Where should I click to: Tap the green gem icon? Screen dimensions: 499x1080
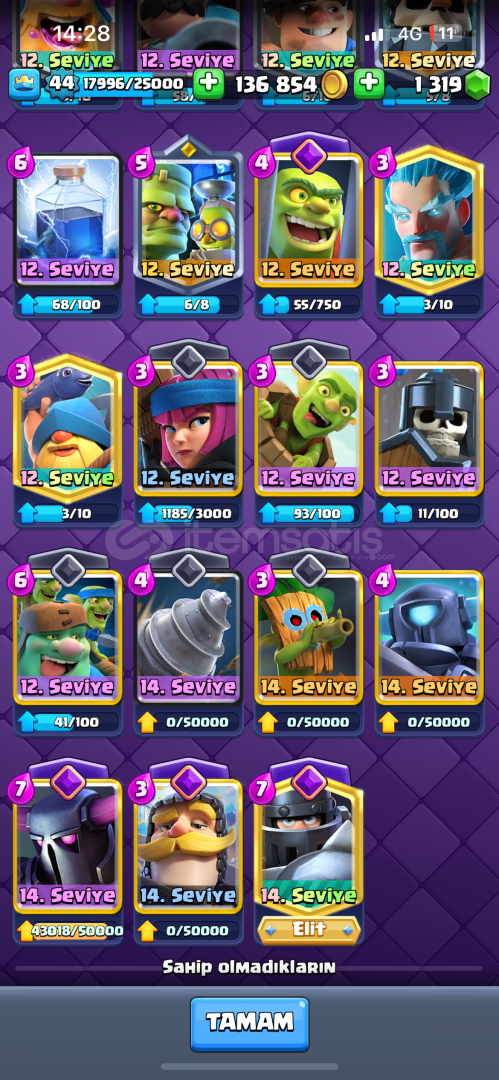tap(476, 85)
